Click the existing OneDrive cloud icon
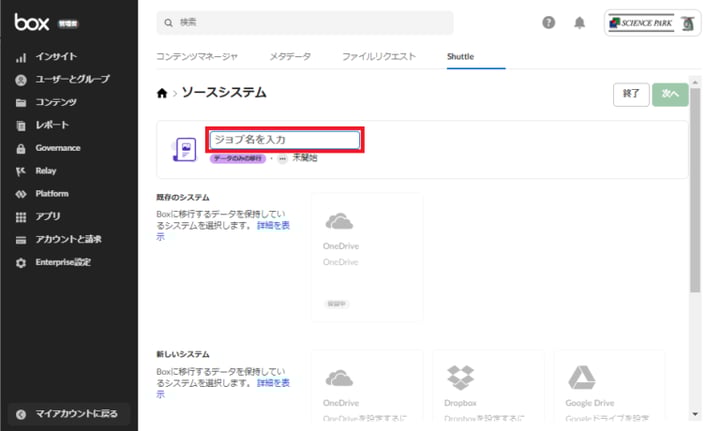Screen dimensions: 720x431 (339, 221)
